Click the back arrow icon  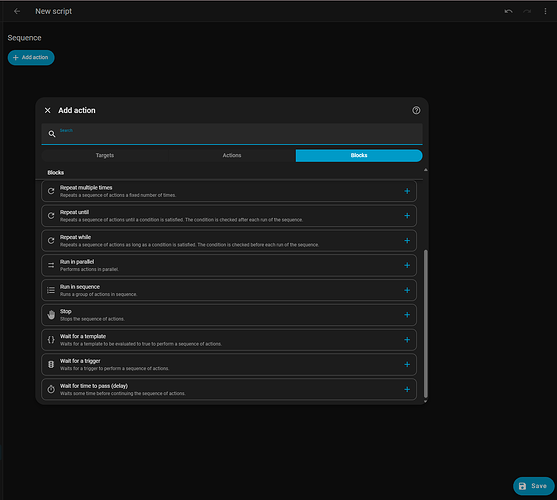(x=17, y=11)
